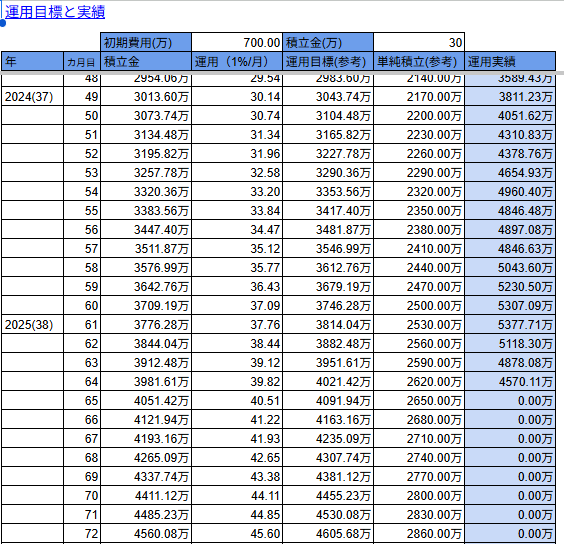Image resolution: width=564 pixels, height=544 pixels.
Task: Click the 初期費用(万) label cell
Action: coord(146,43)
